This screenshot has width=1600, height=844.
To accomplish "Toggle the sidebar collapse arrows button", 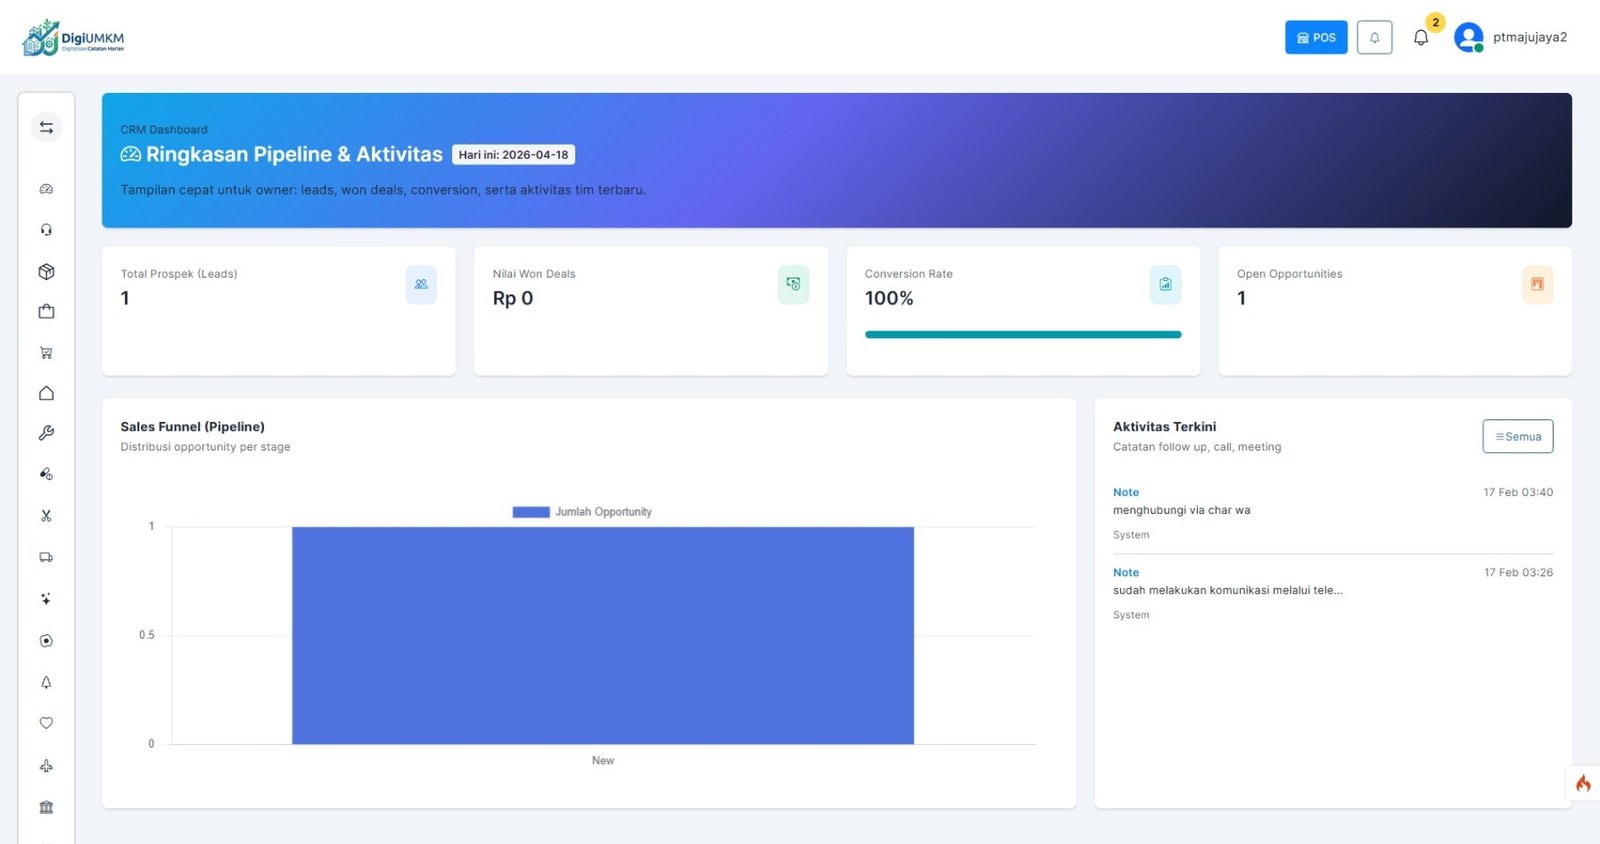I will (x=46, y=127).
